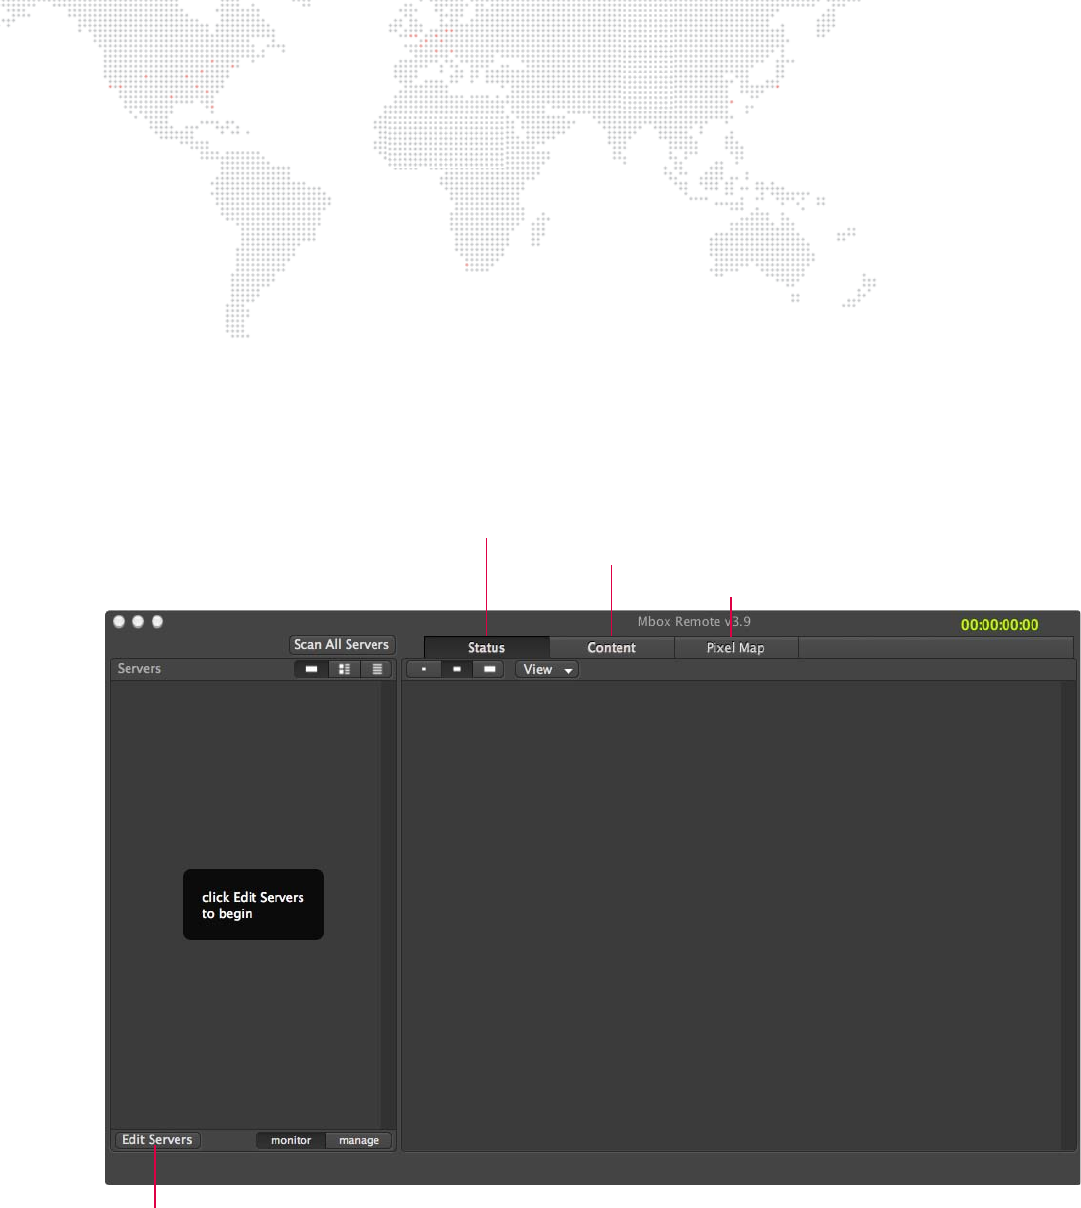Image resolution: width=1081 pixels, height=1208 pixels.
Task: Set medium thumbnail size in status view
Action: pos(457,670)
